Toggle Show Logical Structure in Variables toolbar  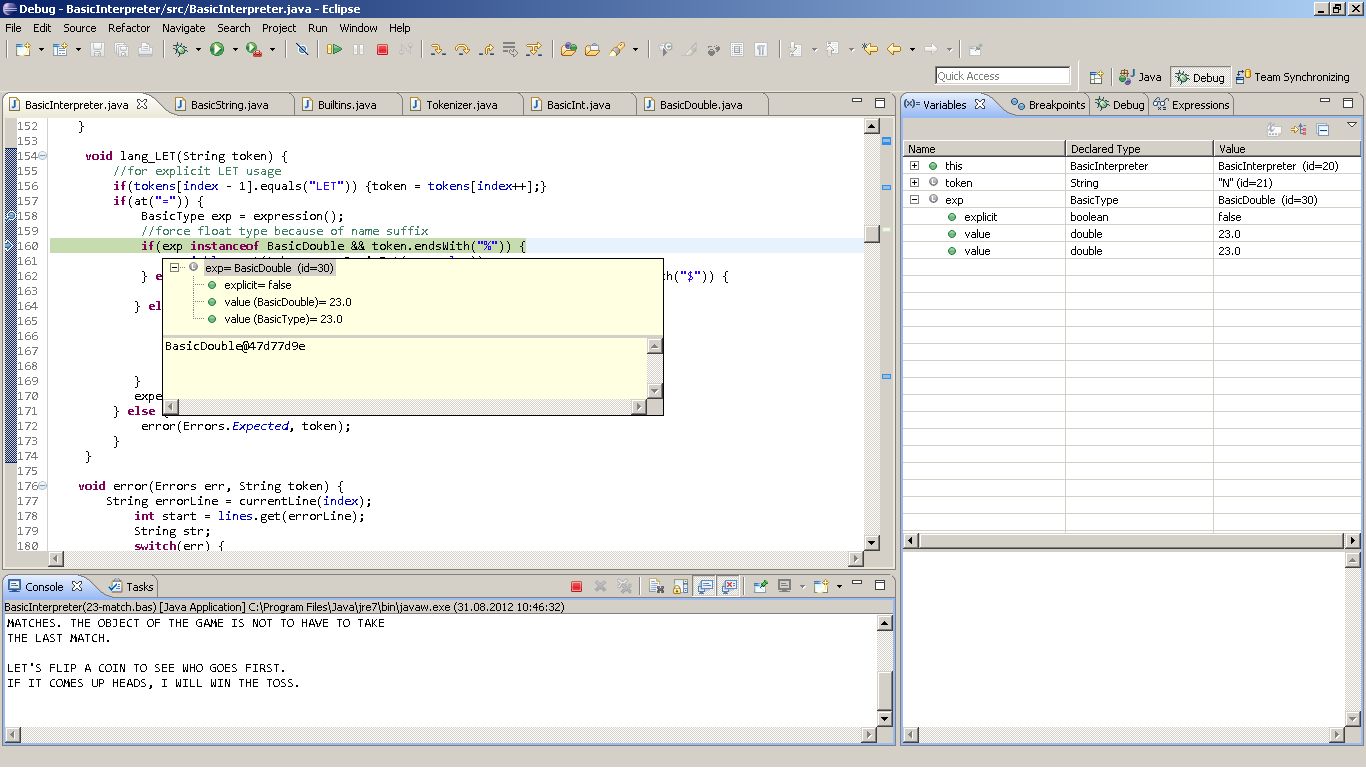1299,129
